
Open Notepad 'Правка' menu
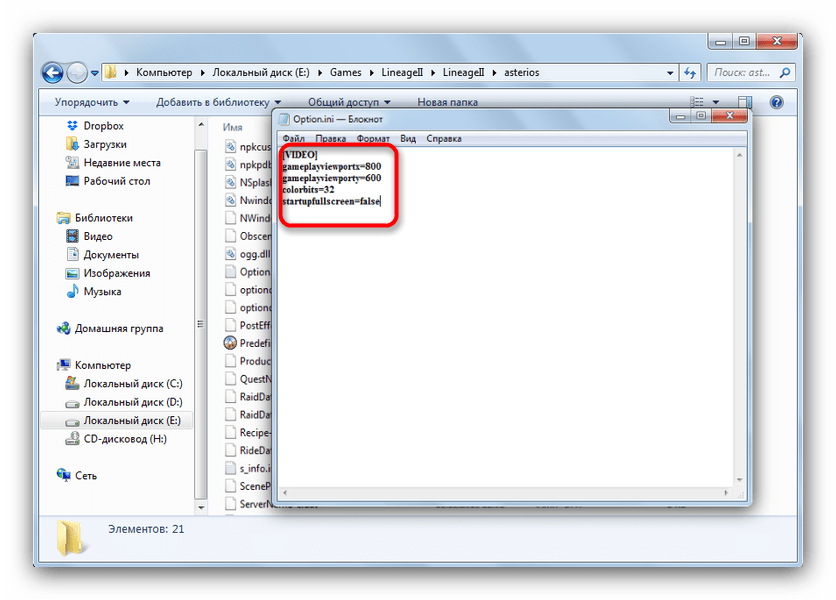pos(331,139)
